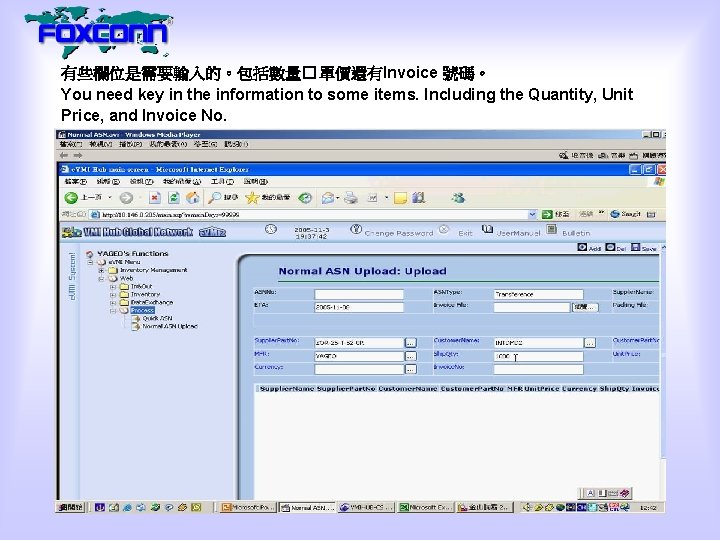Open the second IE menu (Edit)

pos(108,182)
